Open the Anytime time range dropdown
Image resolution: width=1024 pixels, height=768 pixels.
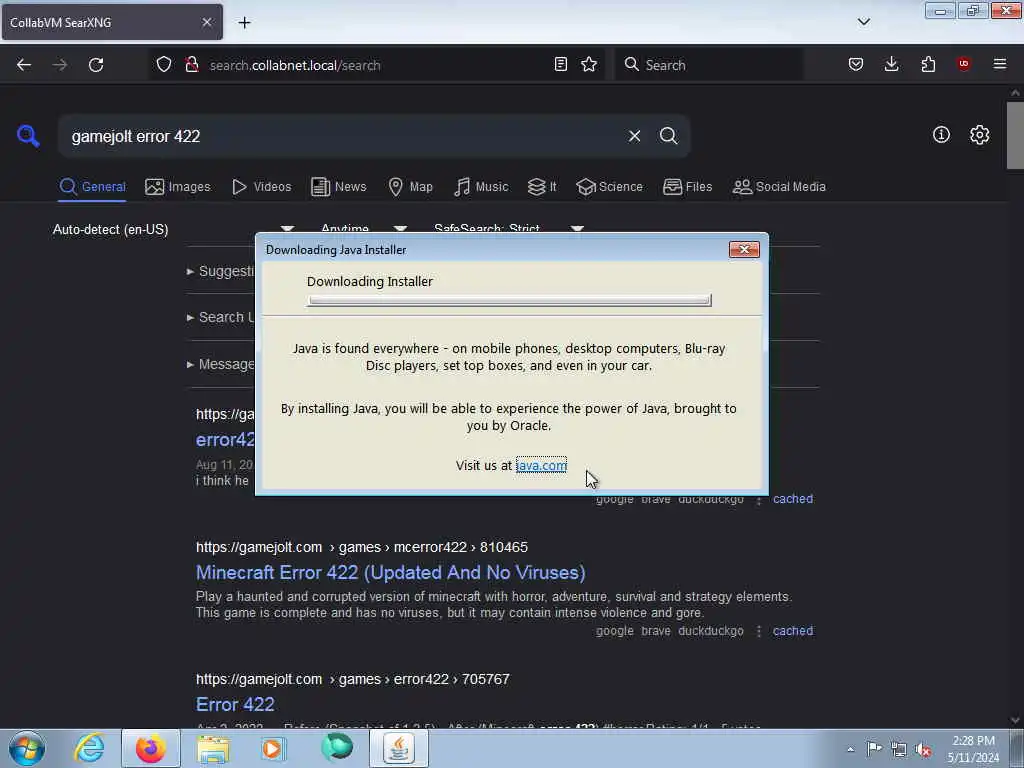[364, 228]
